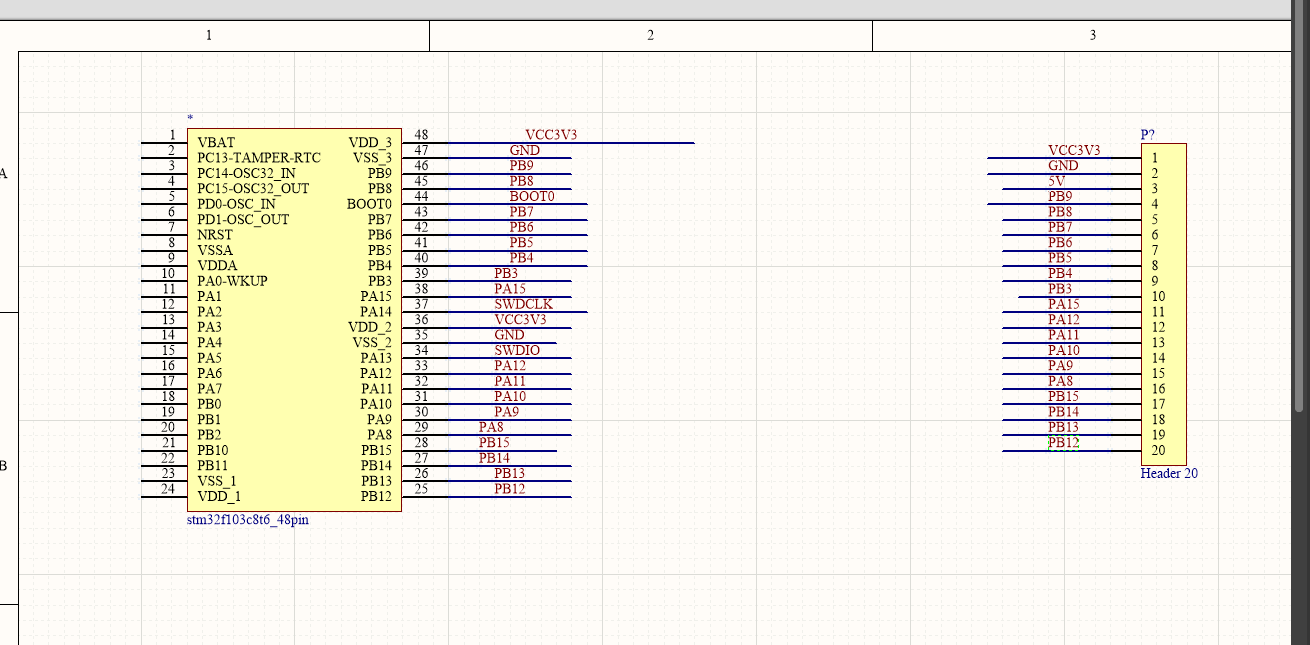1310x645 pixels.
Task: Click the PA10 net label at header pin 14
Action: [x=1064, y=350]
